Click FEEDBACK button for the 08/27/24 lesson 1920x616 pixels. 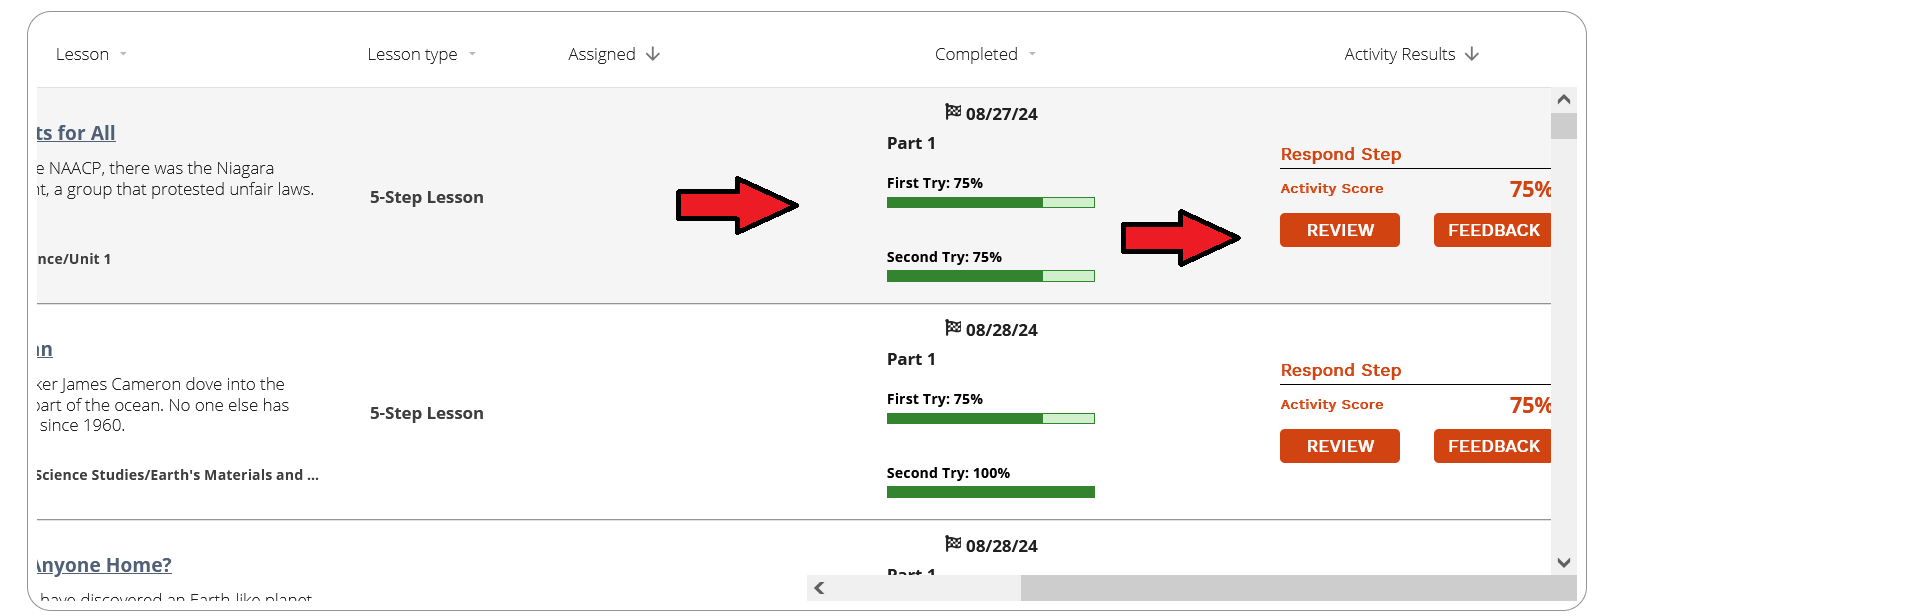point(1493,230)
